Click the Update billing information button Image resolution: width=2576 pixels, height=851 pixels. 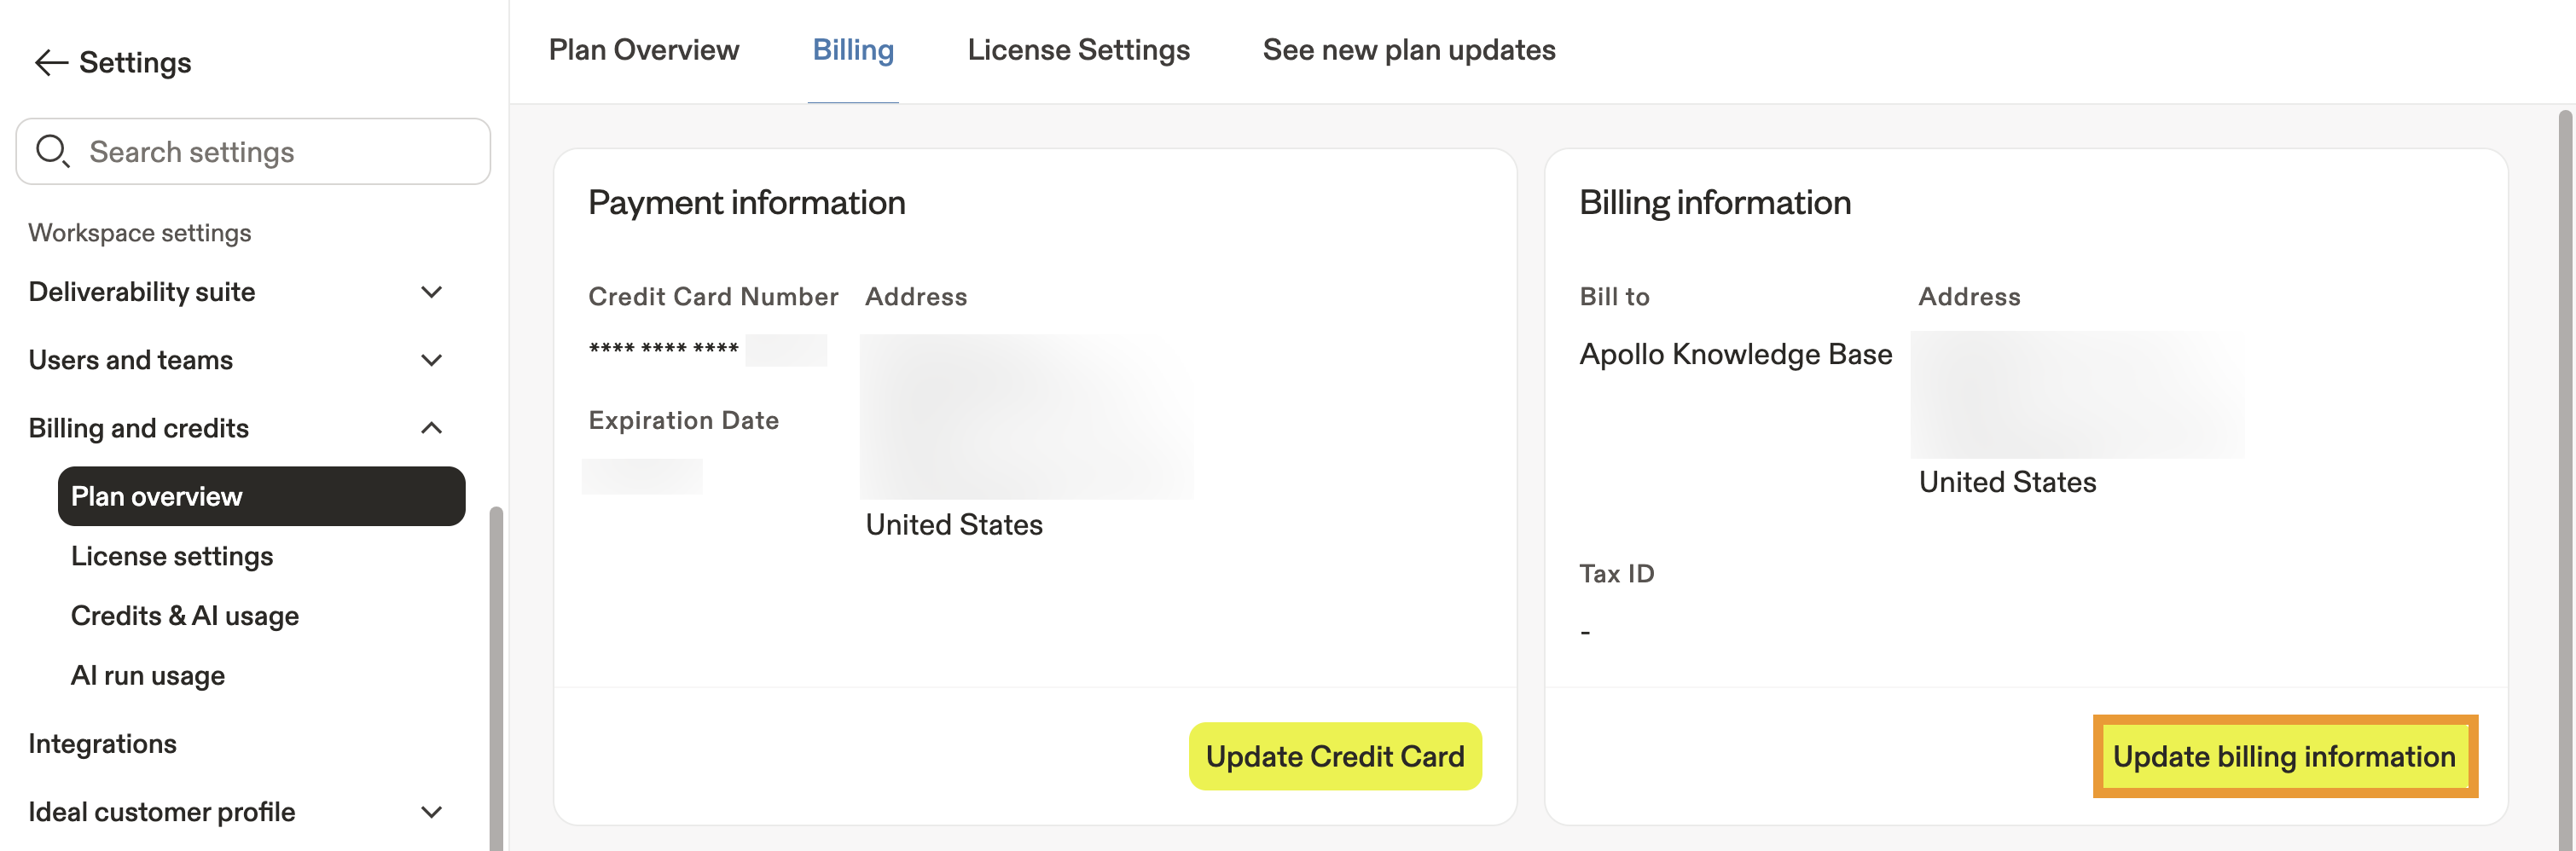2284,756
